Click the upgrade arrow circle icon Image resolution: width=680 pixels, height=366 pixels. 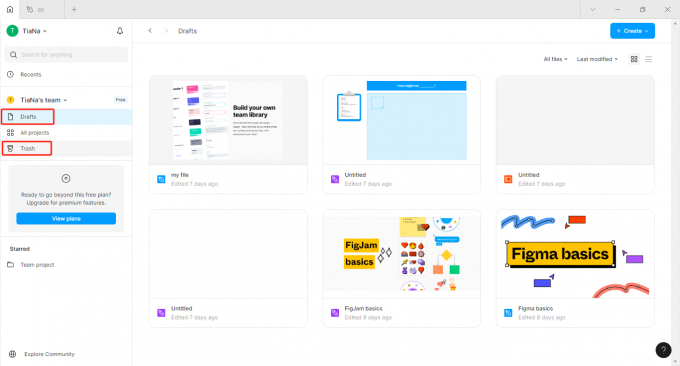point(66,178)
